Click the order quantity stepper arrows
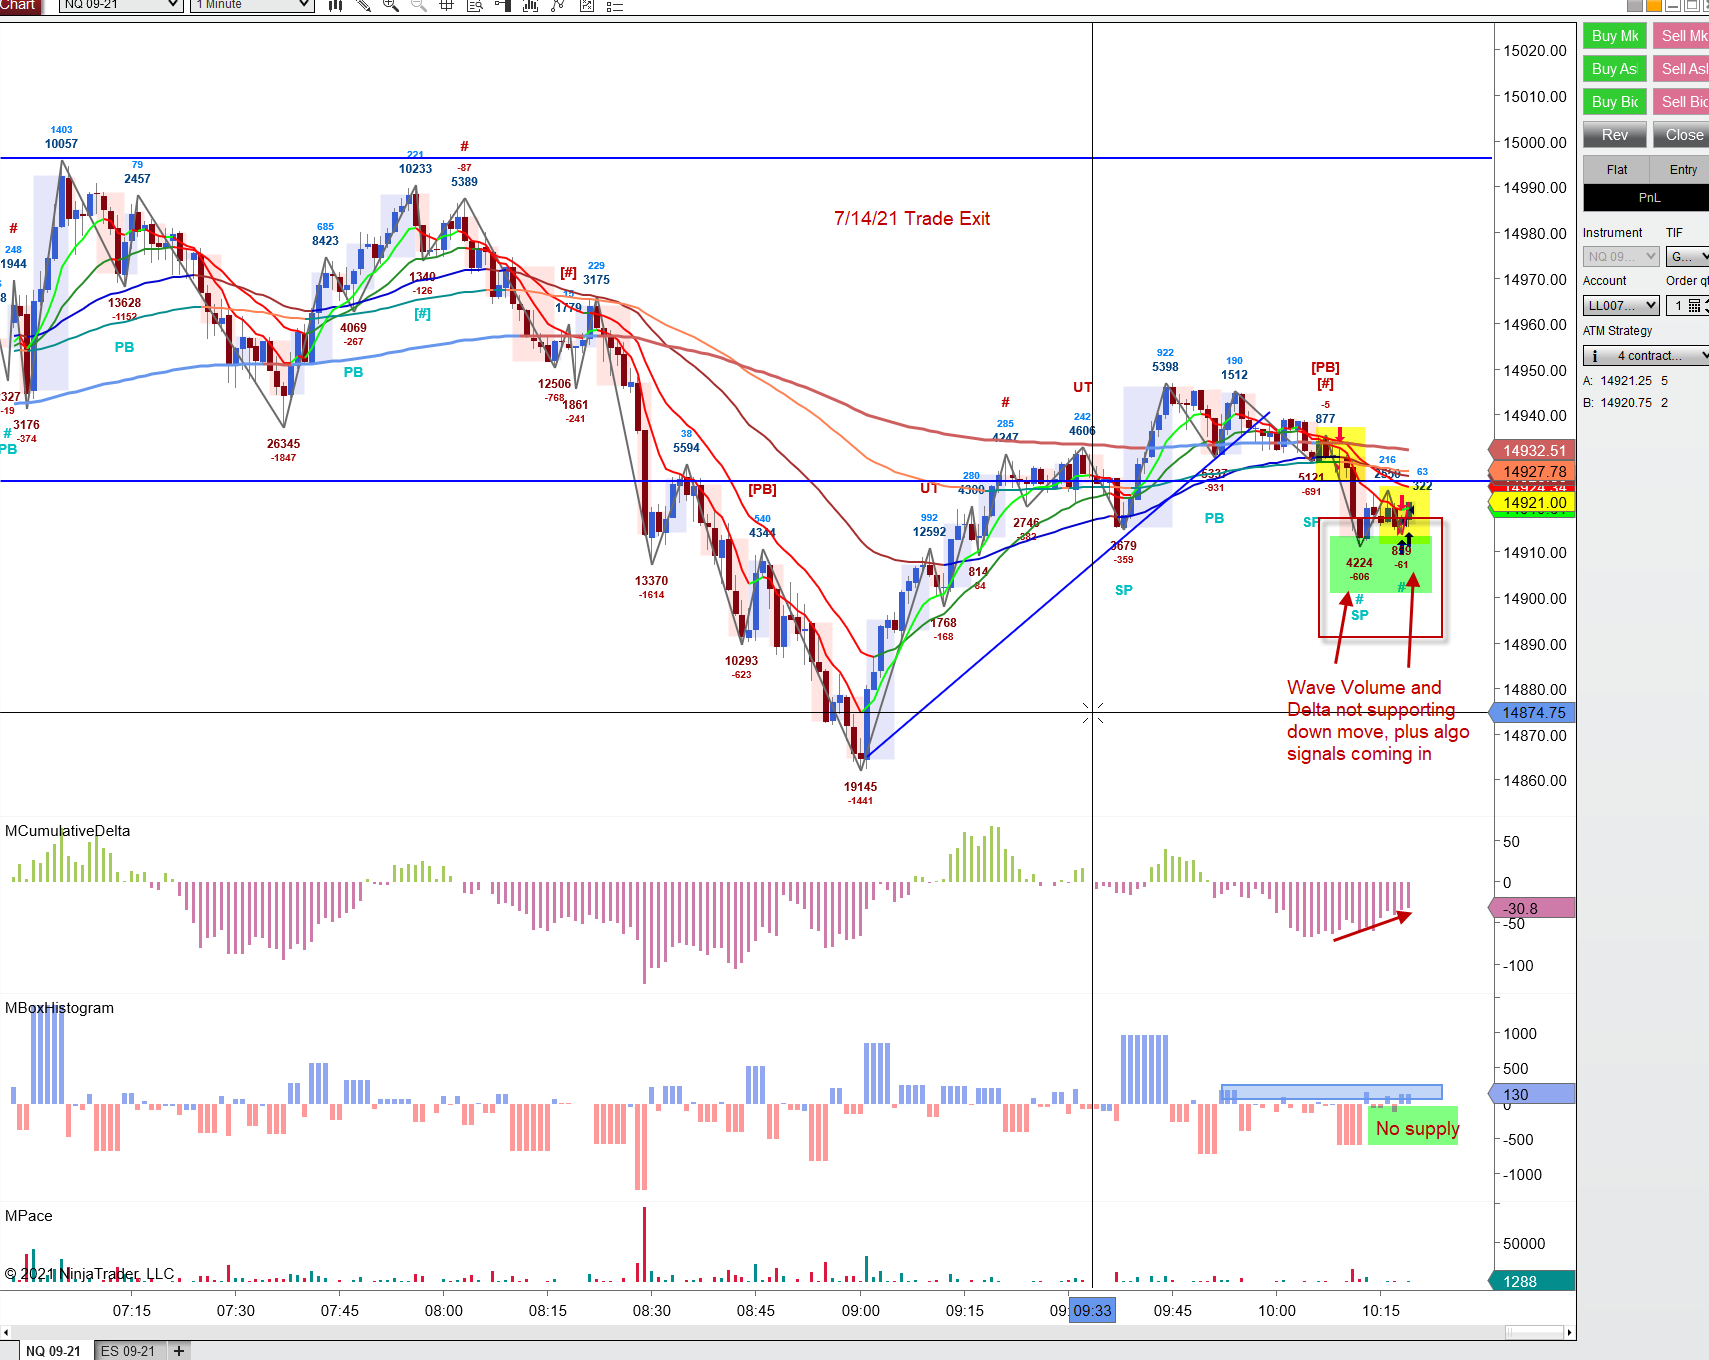1709x1360 pixels. pos(1705,305)
